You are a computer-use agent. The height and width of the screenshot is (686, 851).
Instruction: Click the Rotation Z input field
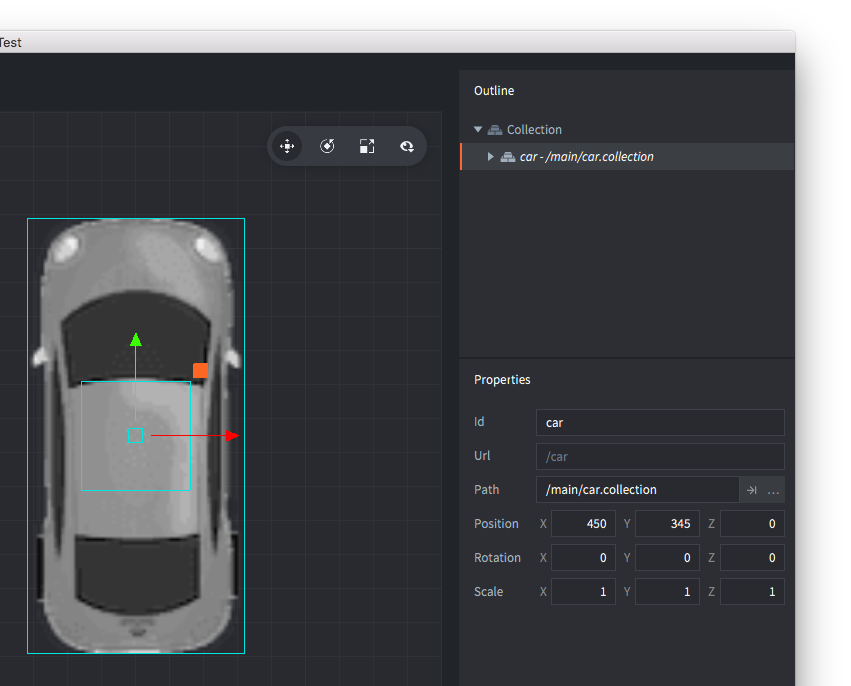[x=752, y=558]
